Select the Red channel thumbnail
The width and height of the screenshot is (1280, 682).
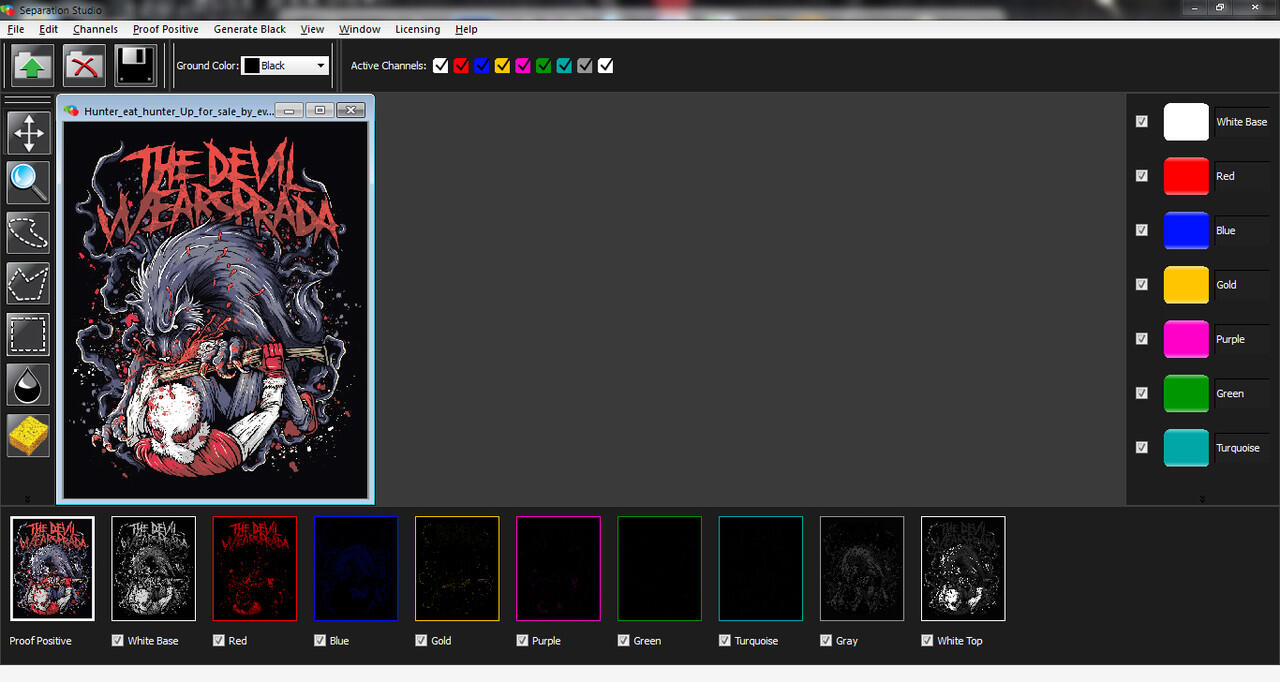(254, 568)
